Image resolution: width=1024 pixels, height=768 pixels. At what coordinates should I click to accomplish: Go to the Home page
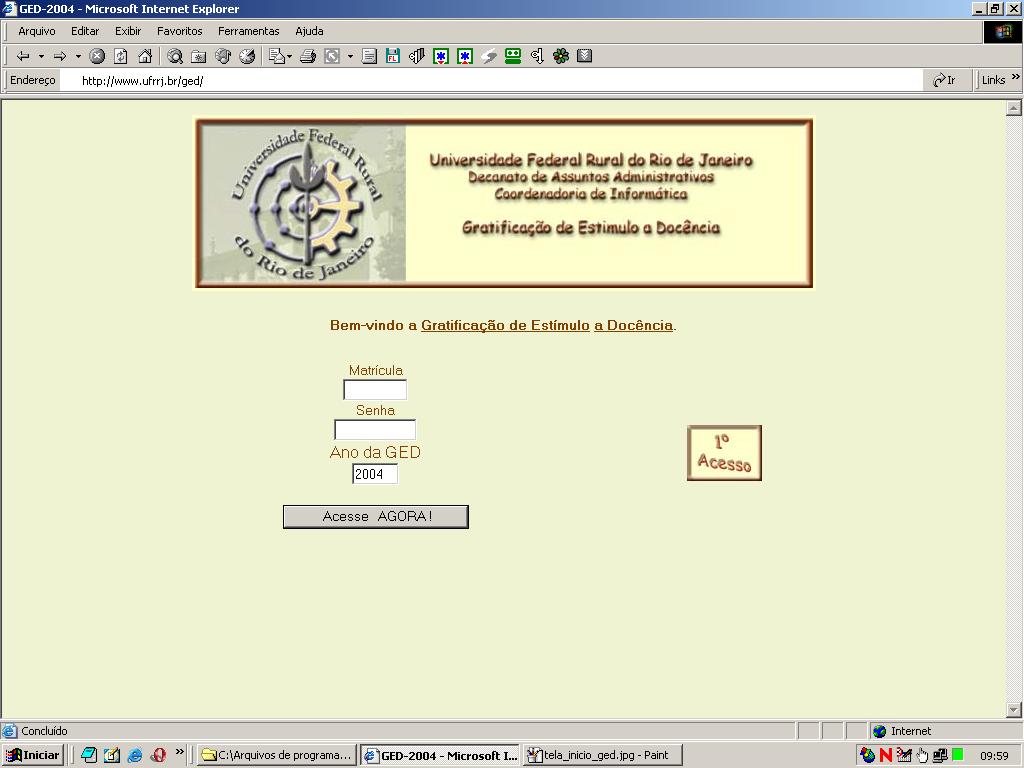coord(145,56)
